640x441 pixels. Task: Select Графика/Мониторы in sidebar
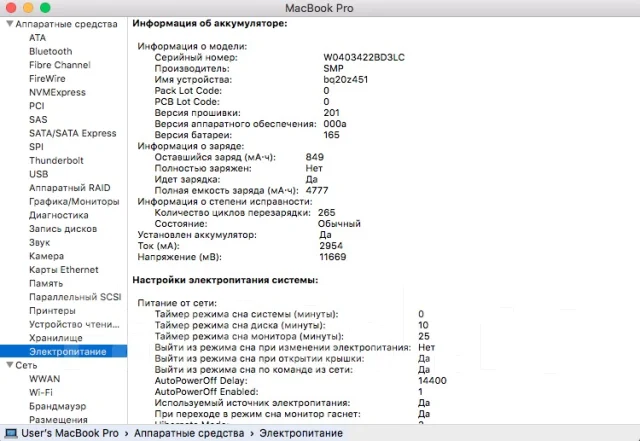click(x=74, y=201)
